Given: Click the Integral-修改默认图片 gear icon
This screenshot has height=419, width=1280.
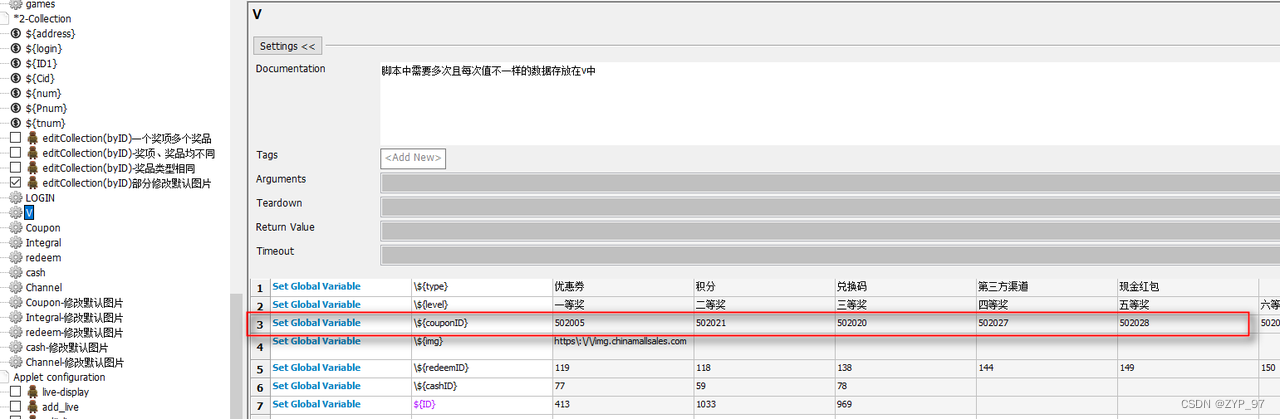Looking at the screenshot, I should 16,318.
